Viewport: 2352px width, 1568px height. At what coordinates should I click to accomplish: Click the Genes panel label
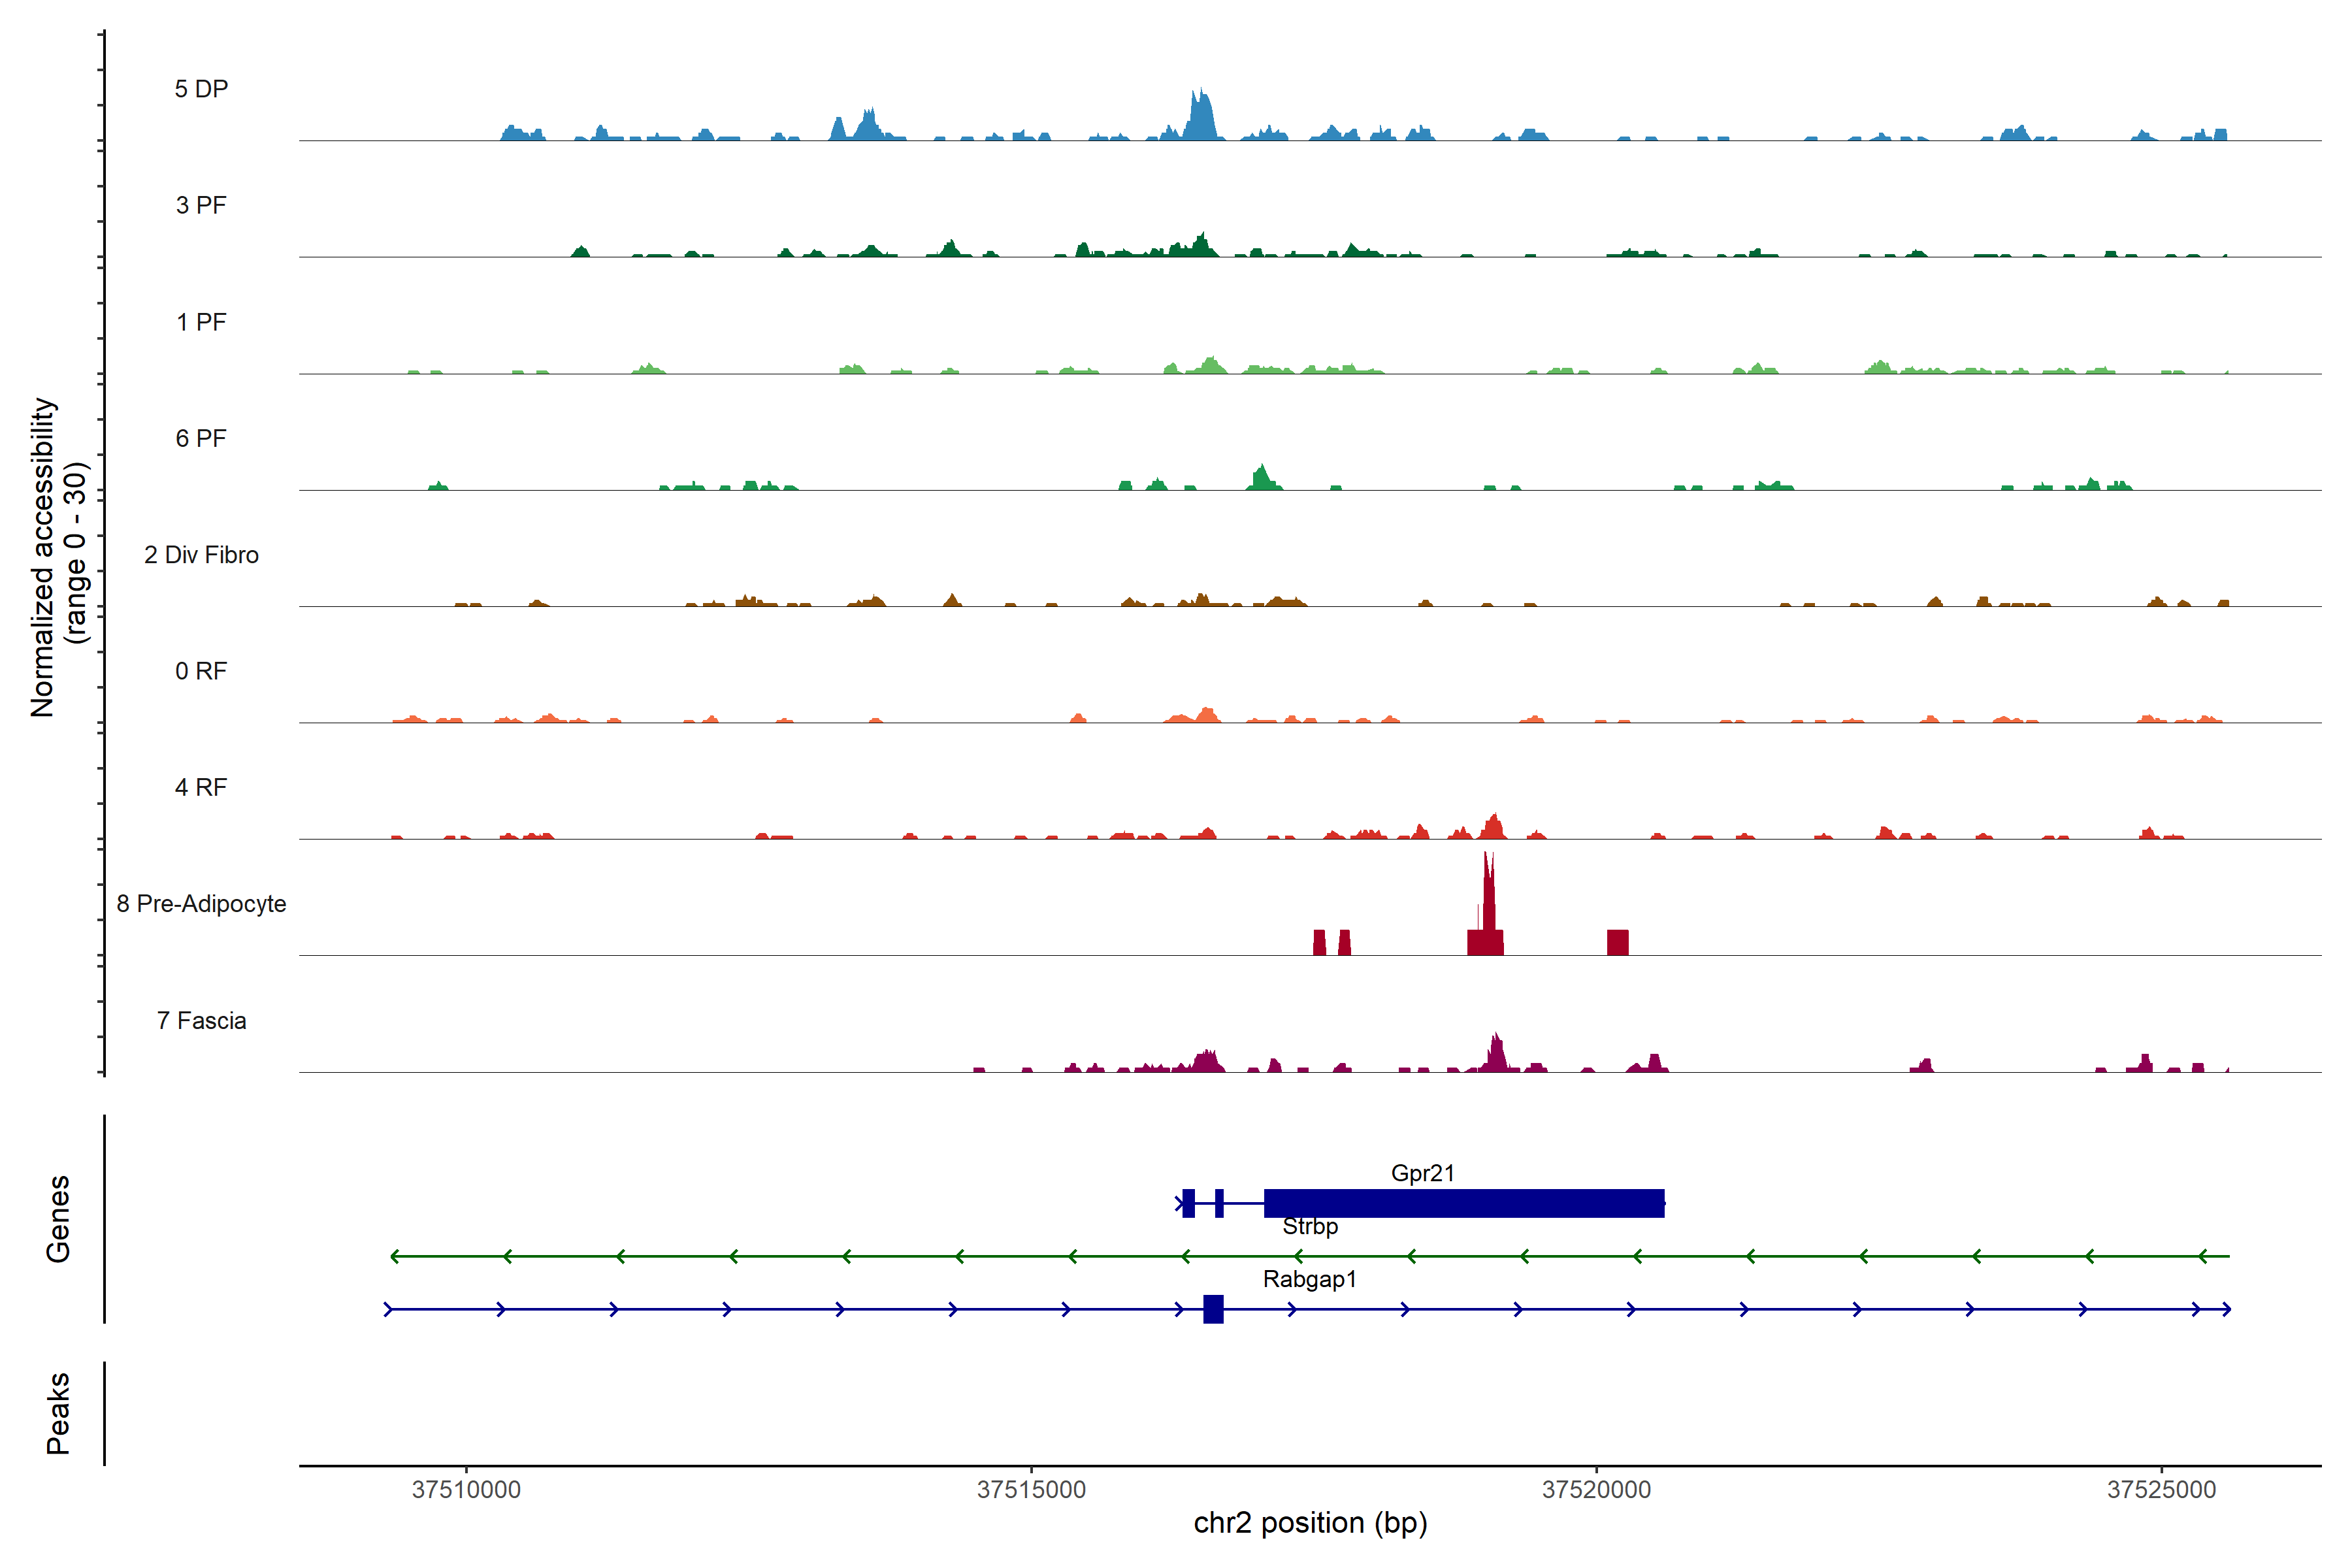(x=58, y=1218)
